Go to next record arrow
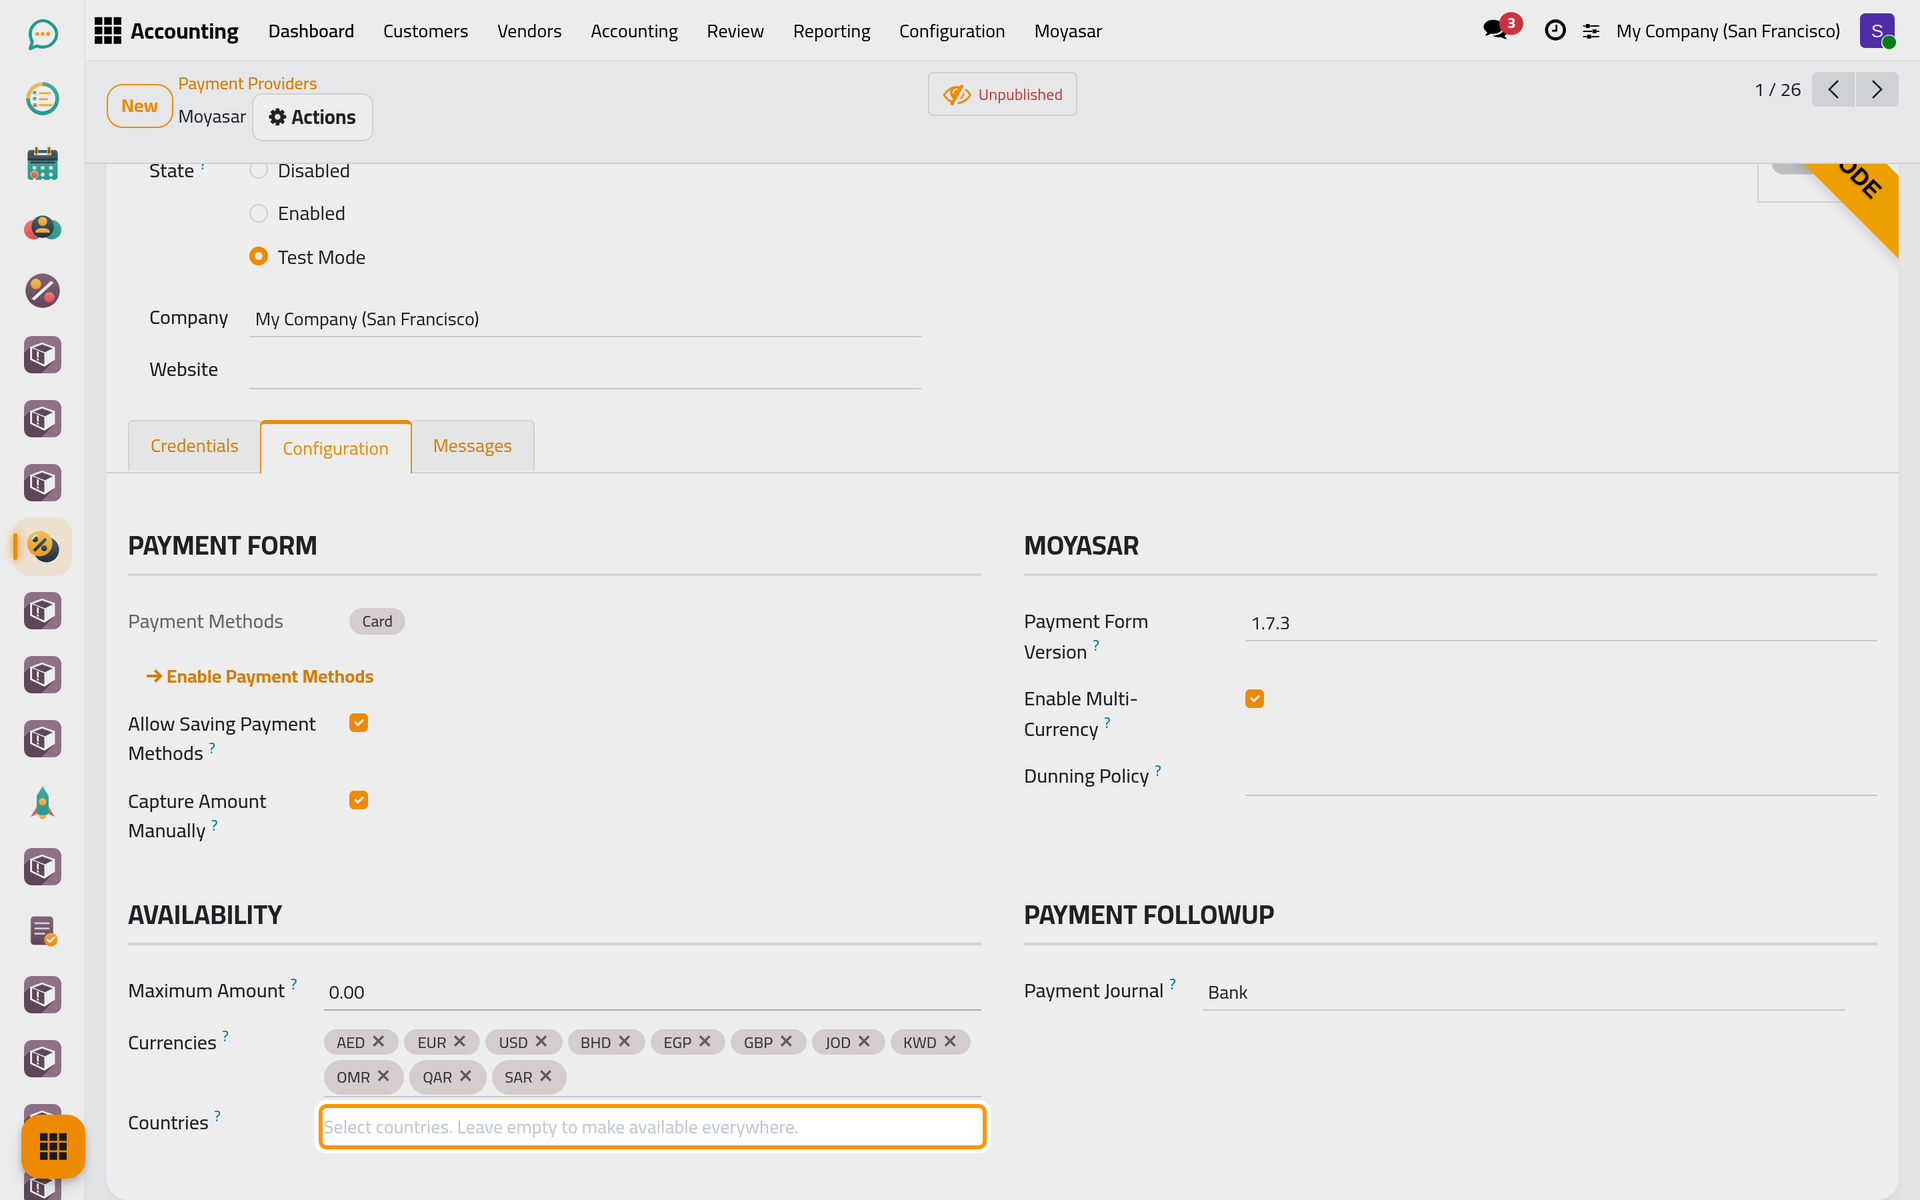Viewport: 1920px width, 1200px height. pos(1877,90)
